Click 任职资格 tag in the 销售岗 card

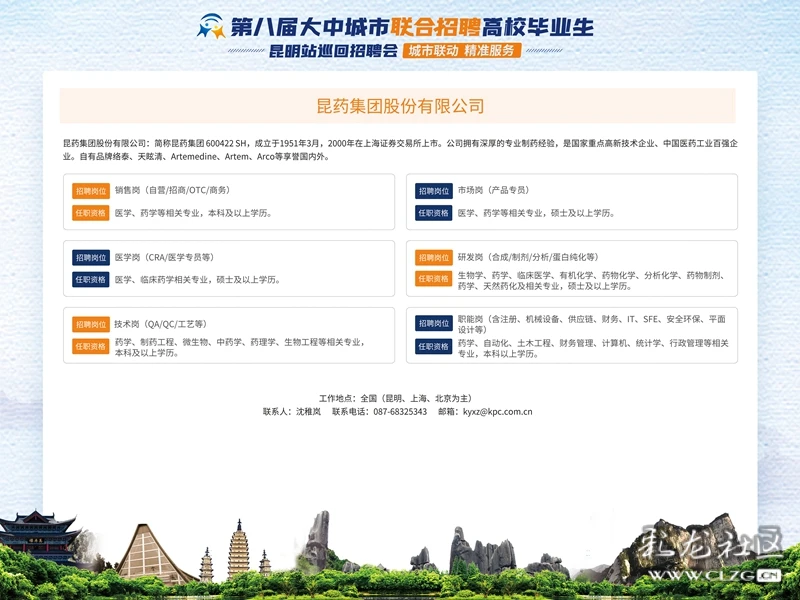(91, 213)
